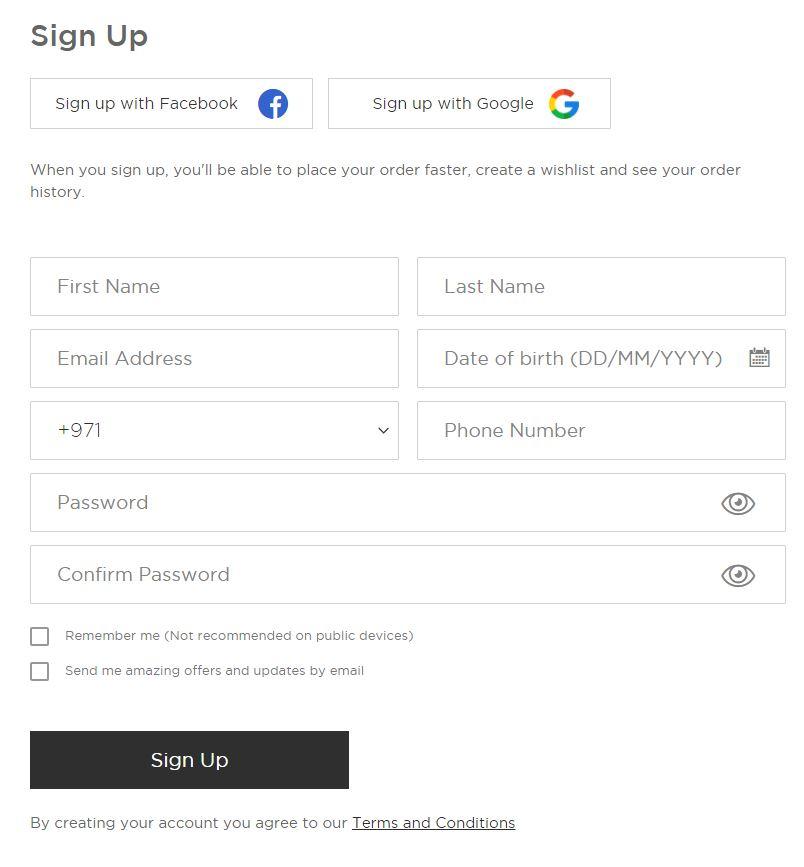Click the Phone Number input box
Screen dimensions: 804x867
601,431
